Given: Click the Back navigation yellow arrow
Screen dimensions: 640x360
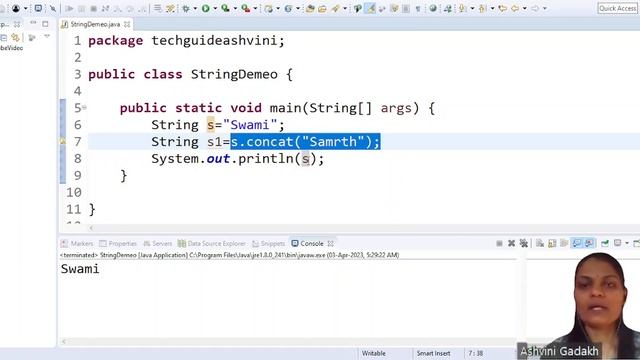Looking at the screenshot, I should tap(516, 8).
